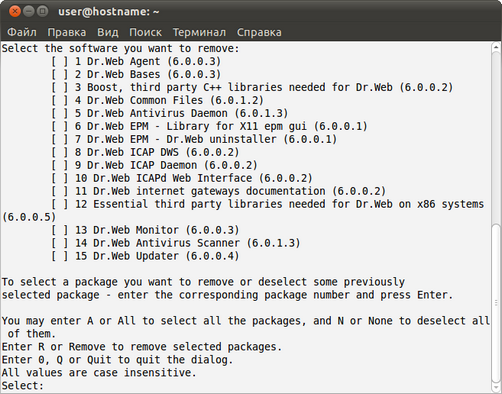
Task: Click the text 'You may enter A or All'
Action: pos(68,321)
